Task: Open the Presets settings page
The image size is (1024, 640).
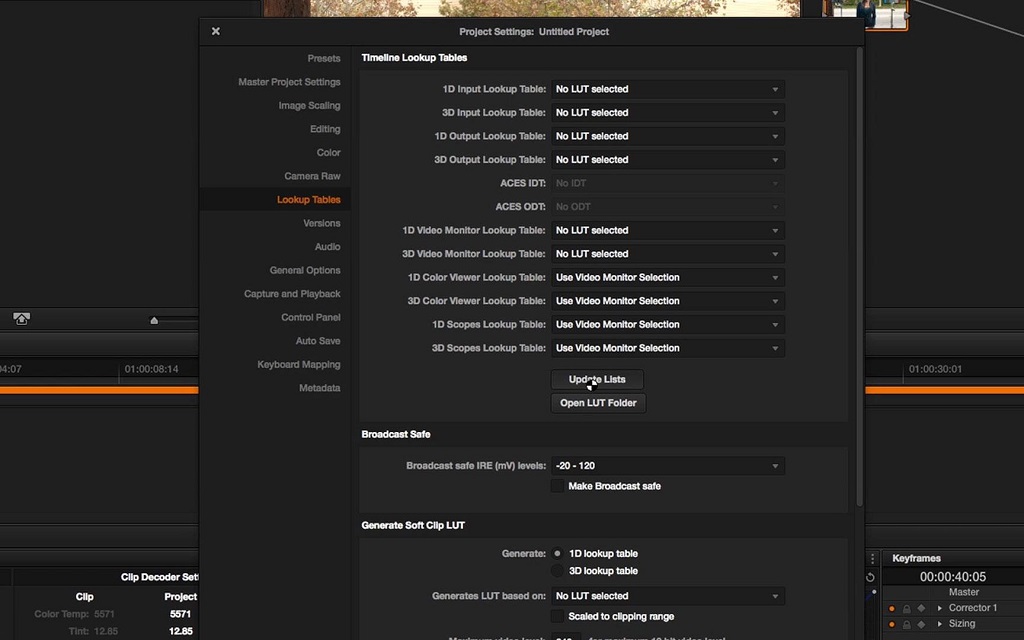Action: click(324, 58)
